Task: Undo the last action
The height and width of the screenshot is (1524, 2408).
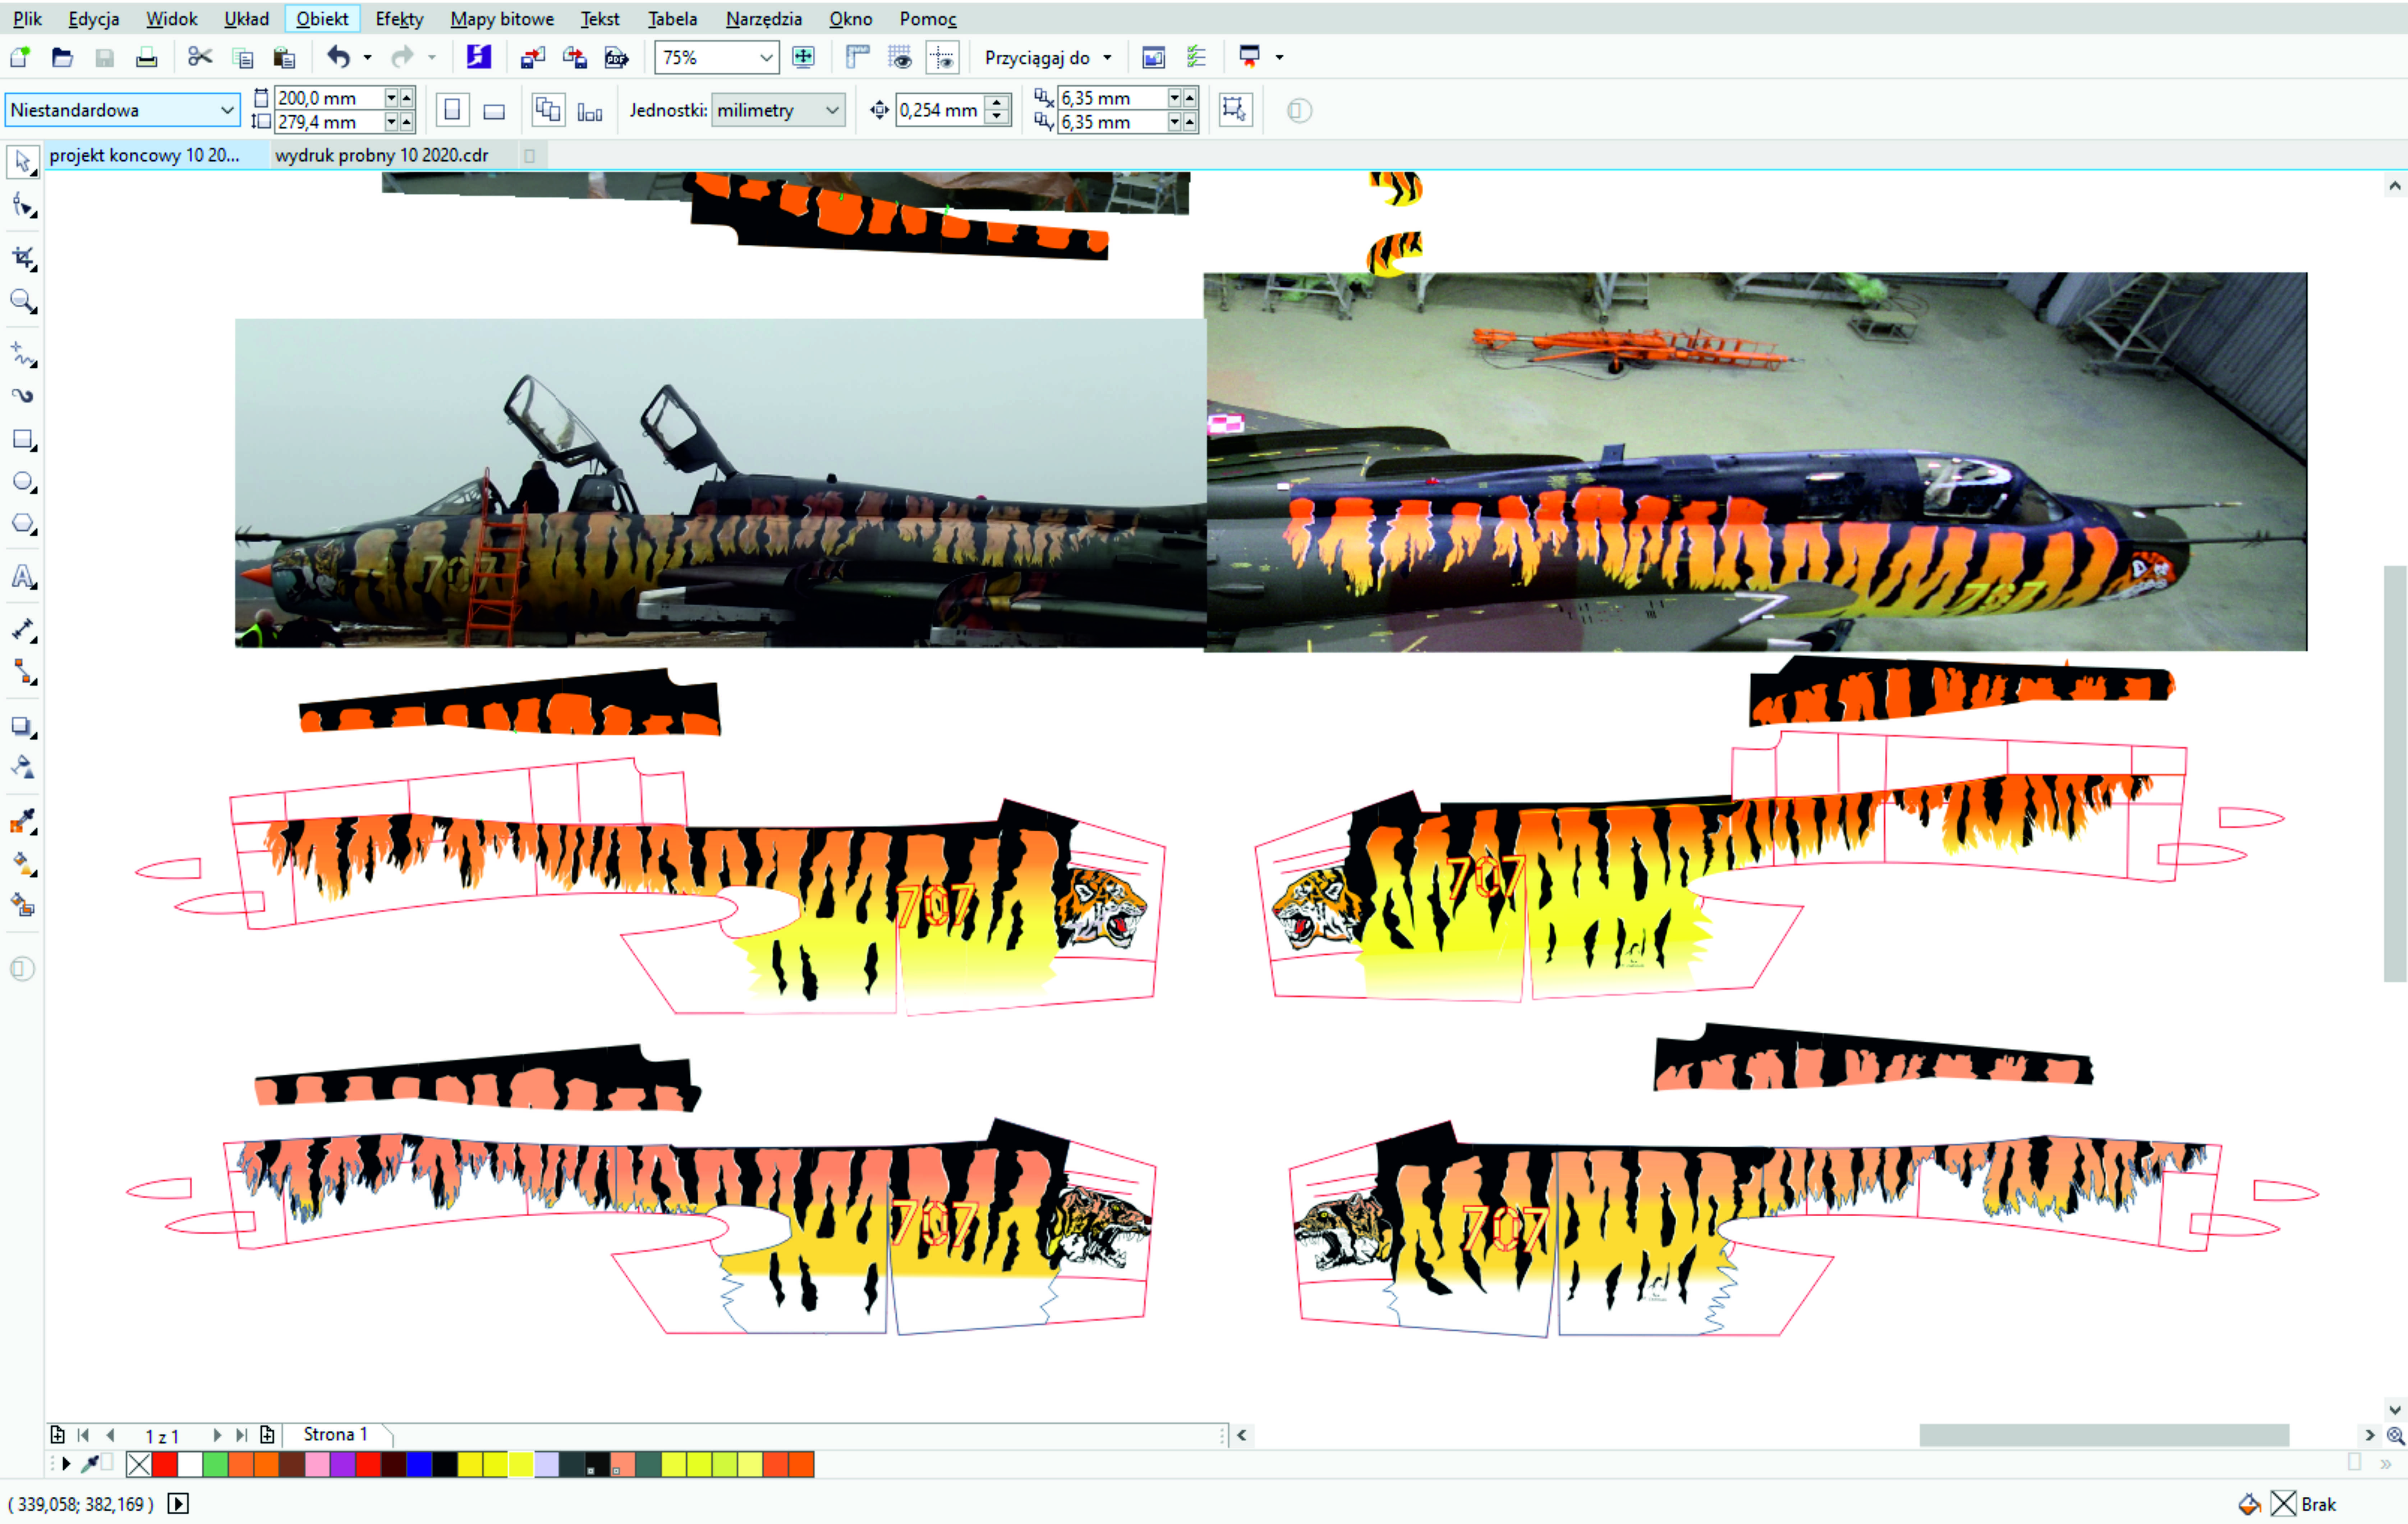Action: point(339,58)
